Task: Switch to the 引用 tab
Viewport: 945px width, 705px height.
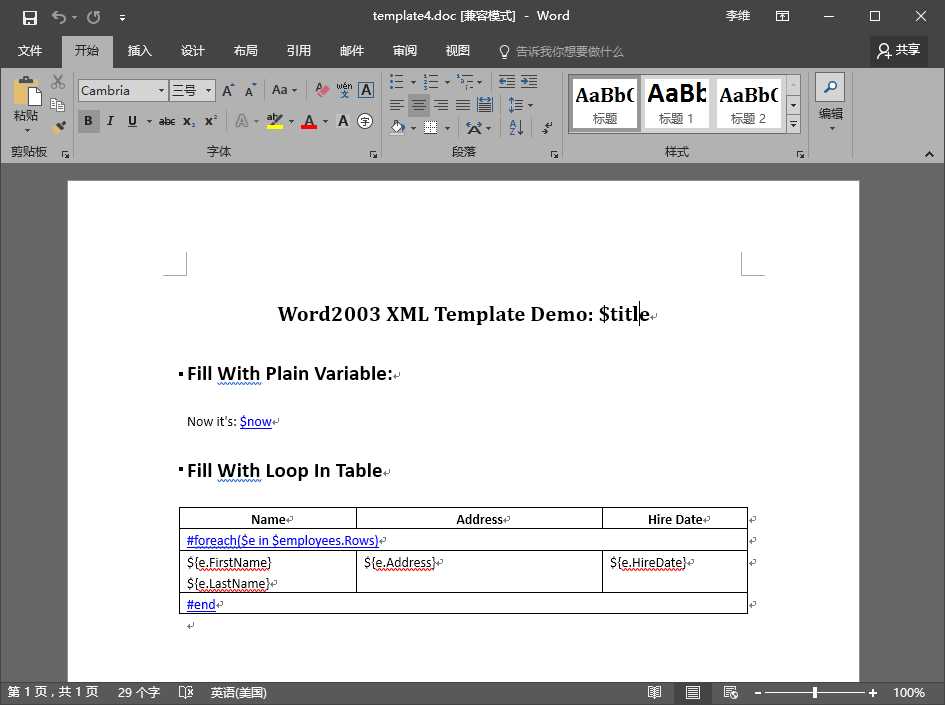Action: pos(298,51)
